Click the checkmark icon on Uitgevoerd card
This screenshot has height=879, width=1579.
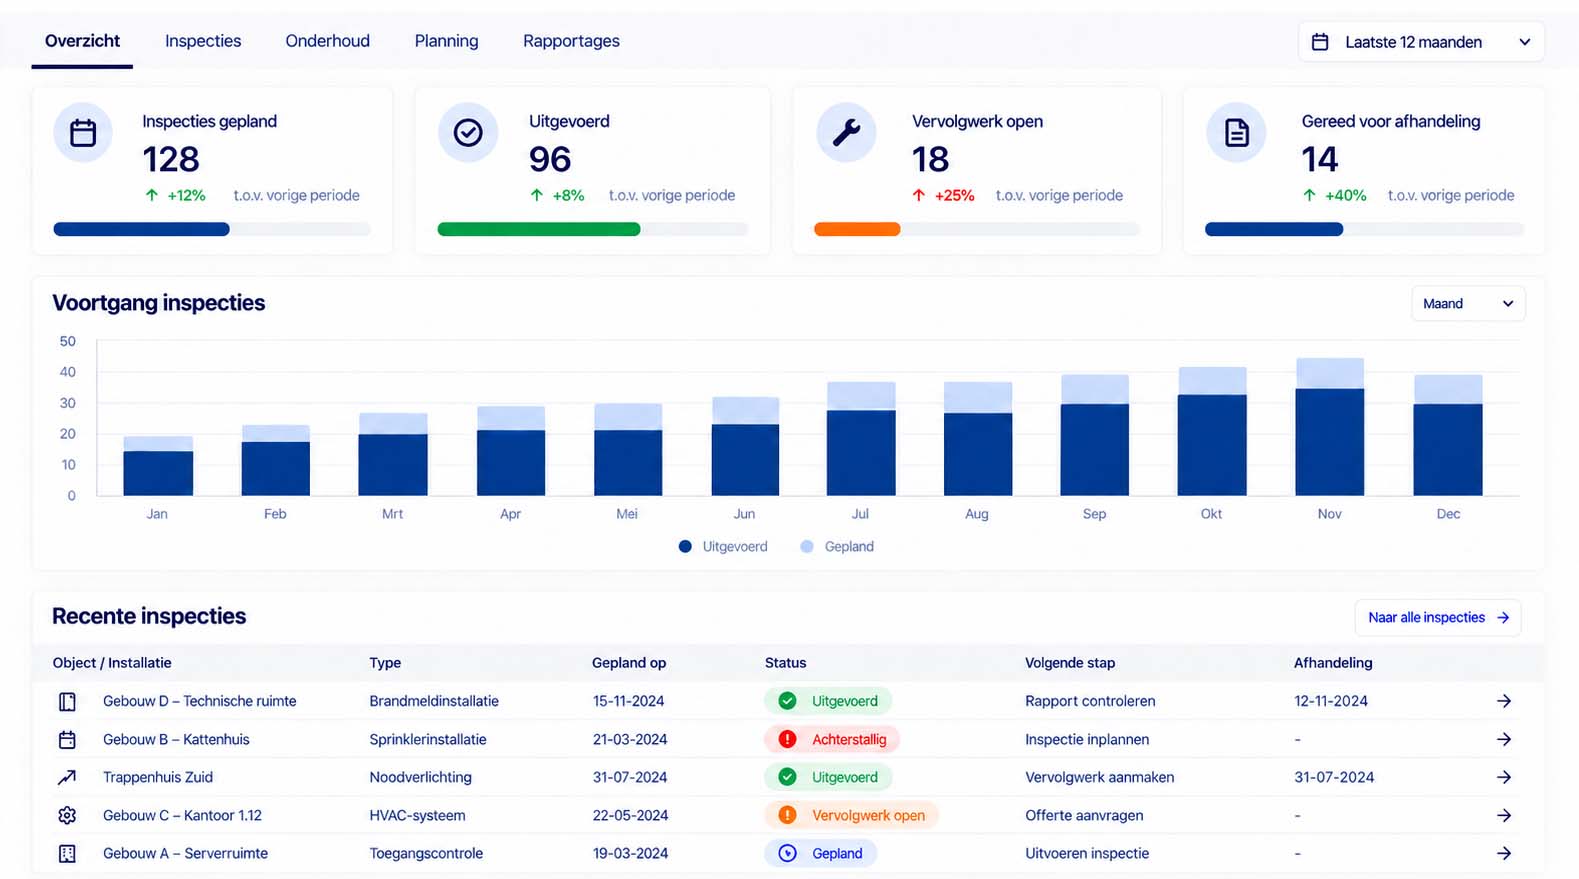click(468, 132)
